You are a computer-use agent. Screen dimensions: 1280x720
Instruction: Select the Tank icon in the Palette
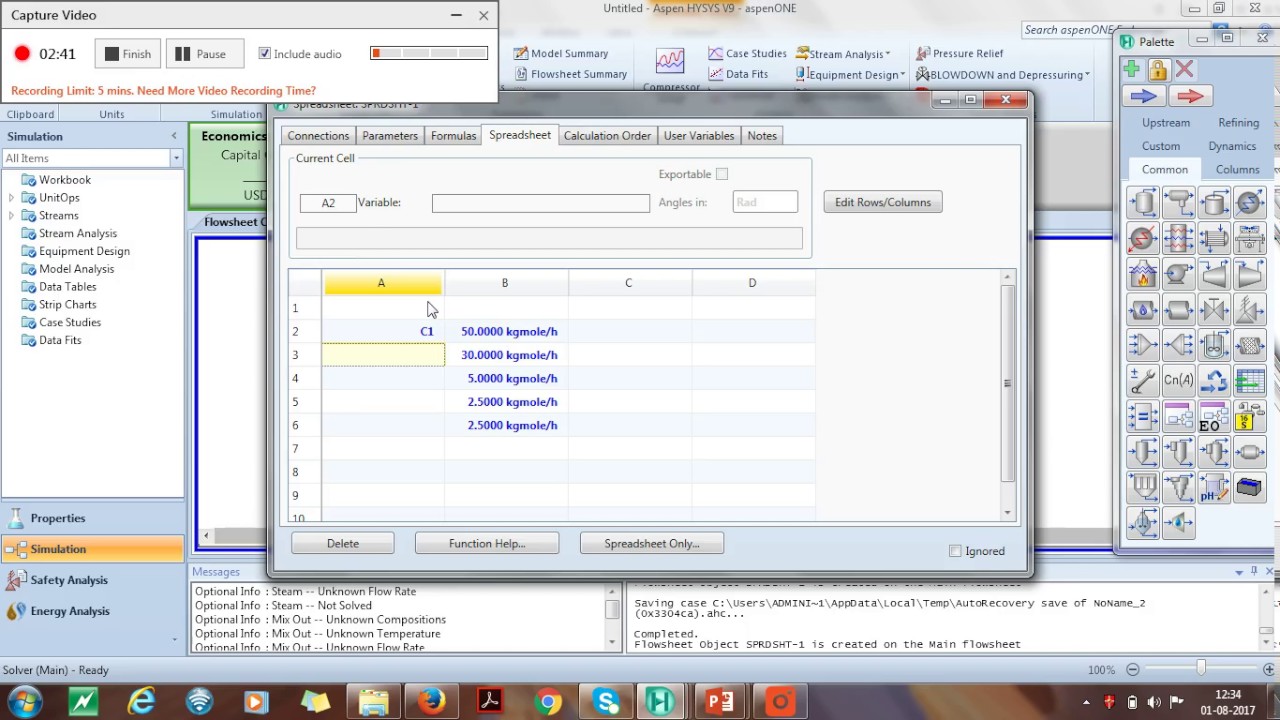click(x=1214, y=203)
